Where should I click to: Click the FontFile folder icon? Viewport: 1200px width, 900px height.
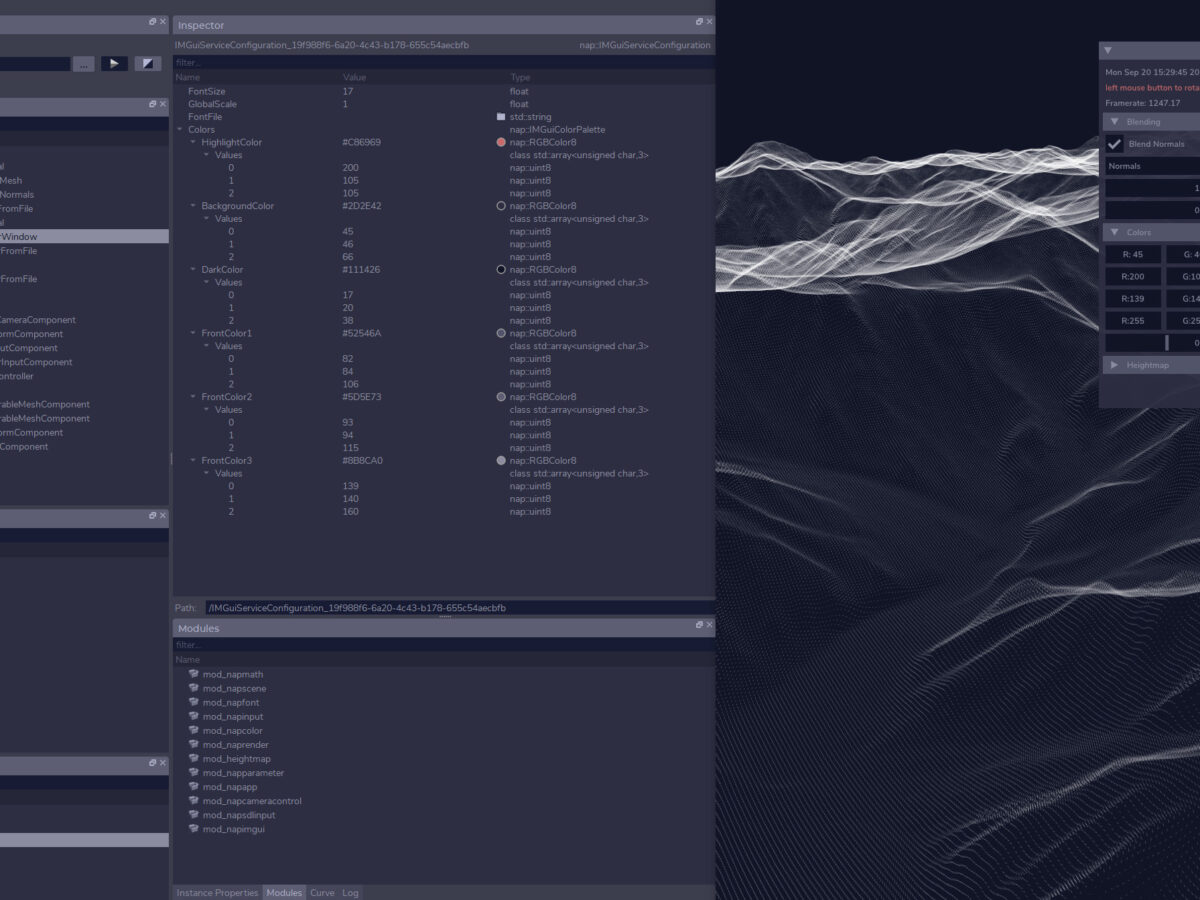(501, 117)
